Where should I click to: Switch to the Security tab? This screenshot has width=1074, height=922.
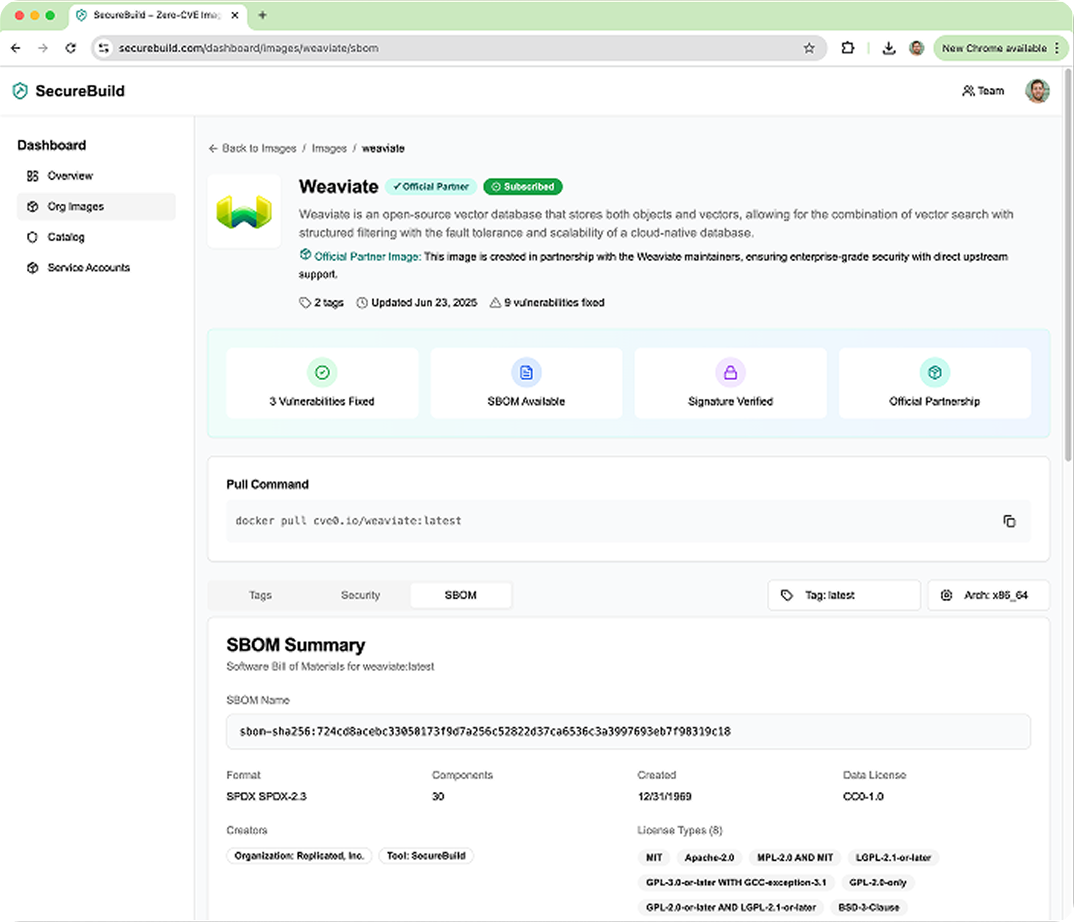360,595
